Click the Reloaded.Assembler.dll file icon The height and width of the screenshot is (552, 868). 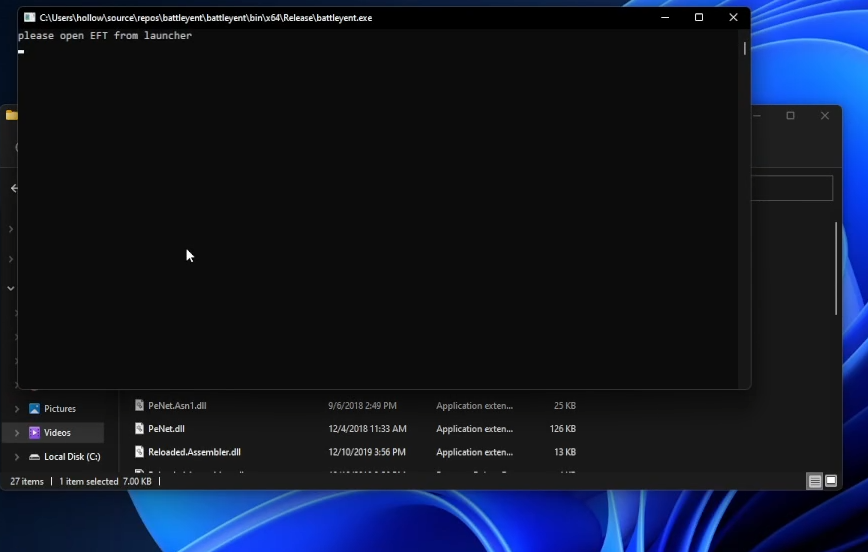click(x=140, y=452)
